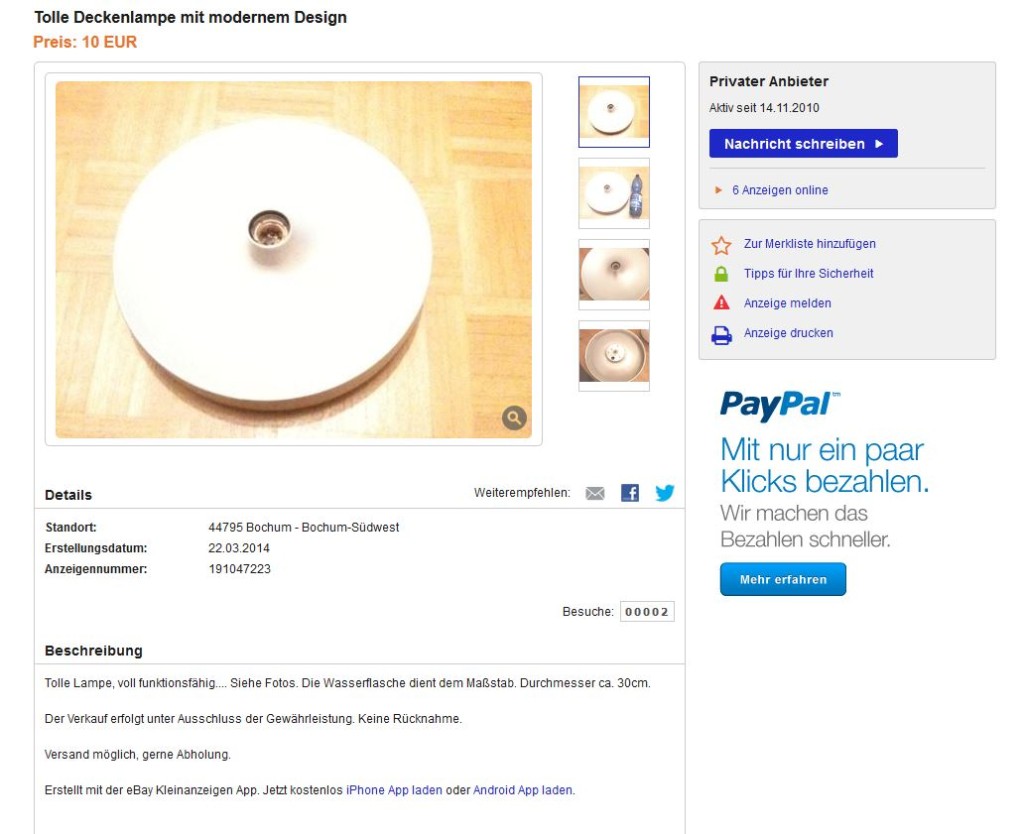Click the red warning triangle icon
Image resolution: width=1024 pixels, height=834 pixels.
(721, 303)
